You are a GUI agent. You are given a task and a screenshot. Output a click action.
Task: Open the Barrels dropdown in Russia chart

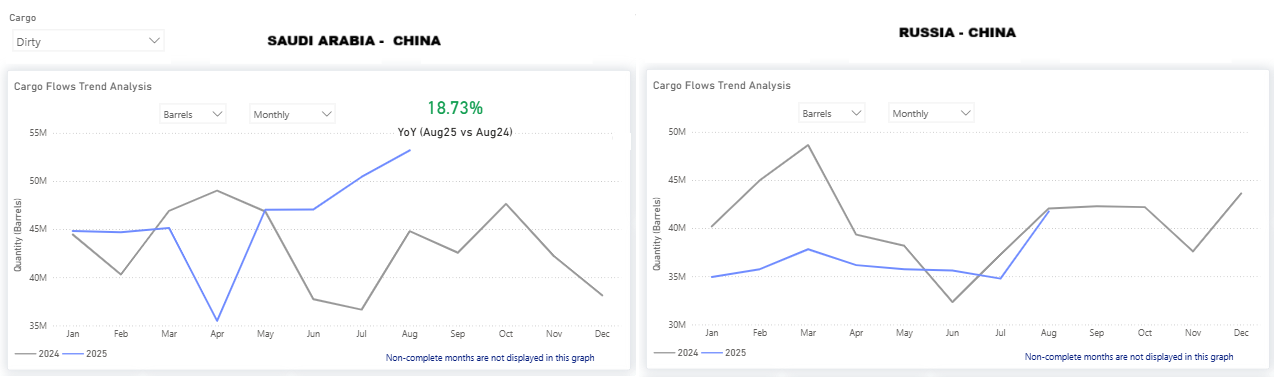[832, 113]
